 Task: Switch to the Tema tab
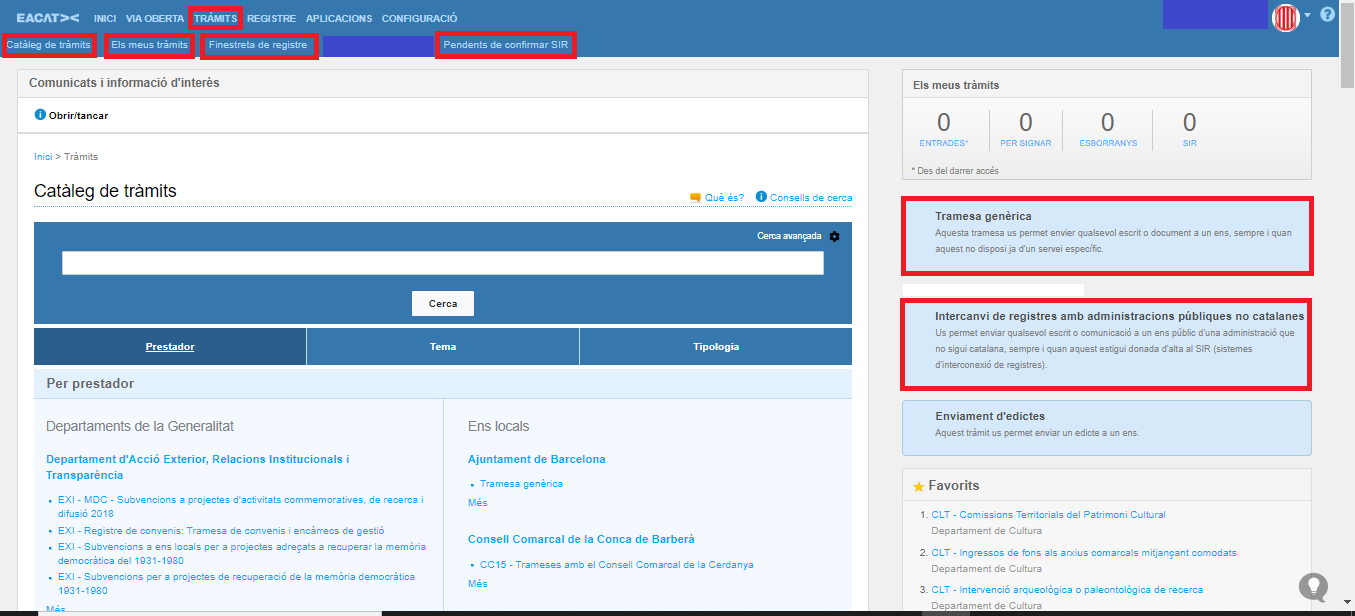point(442,347)
